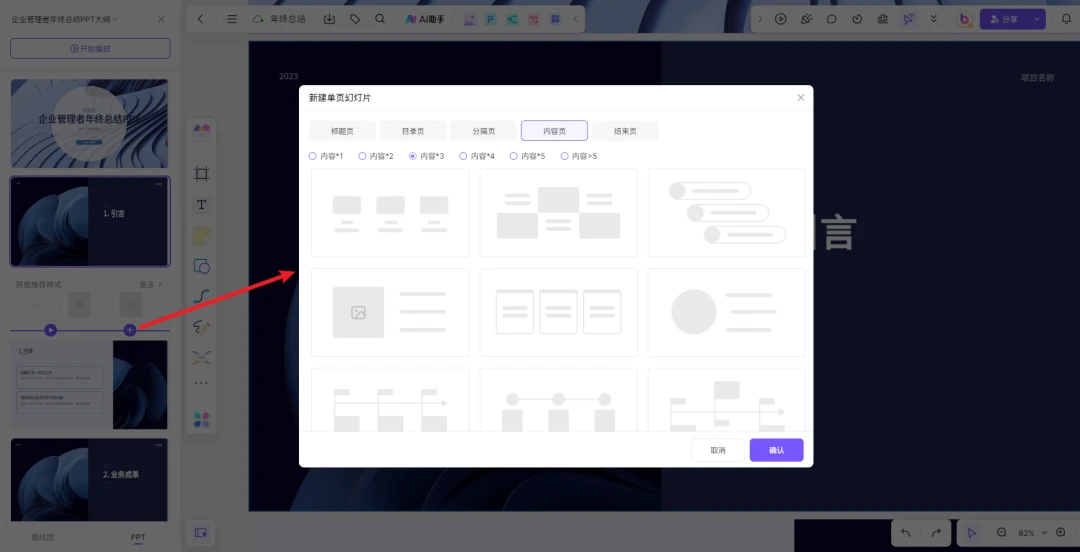1080x552 pixels.
Task: Open the AI助手 assistant
Action: pyautogui.click(x=424, y=19)
